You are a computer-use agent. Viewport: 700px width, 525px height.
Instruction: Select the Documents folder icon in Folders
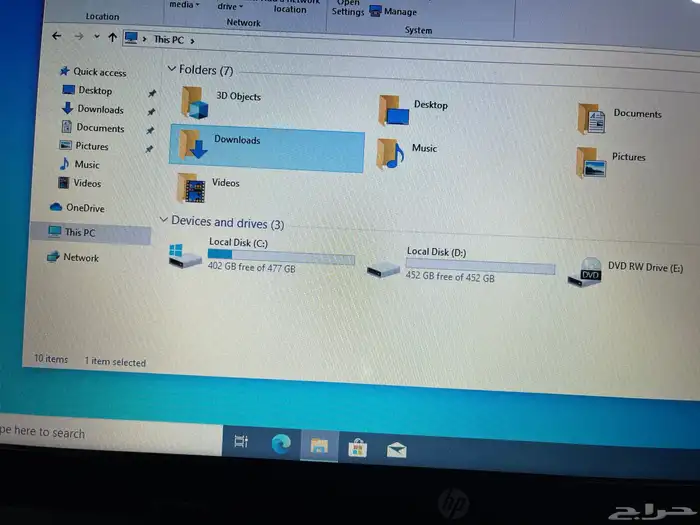tap(592, 118)
